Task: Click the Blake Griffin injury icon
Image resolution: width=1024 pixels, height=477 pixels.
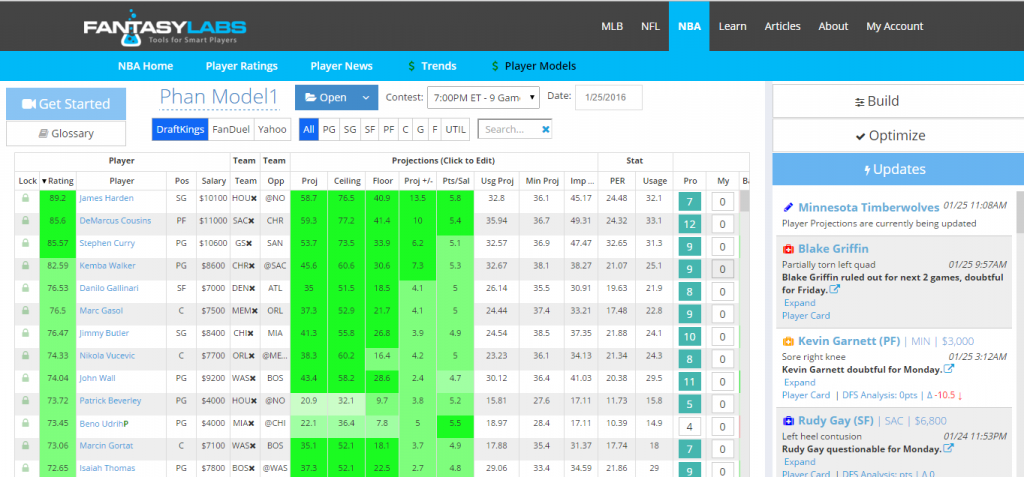Action: click(x=788, y=249)
